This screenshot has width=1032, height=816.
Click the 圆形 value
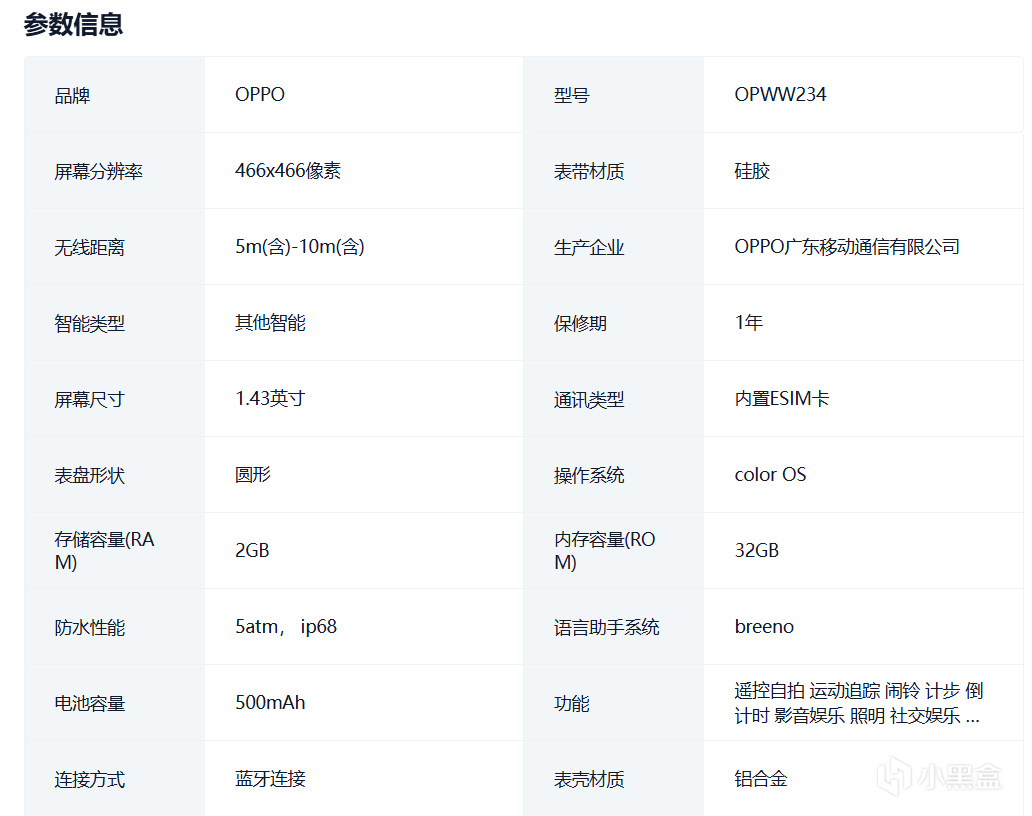click(253, 475)
